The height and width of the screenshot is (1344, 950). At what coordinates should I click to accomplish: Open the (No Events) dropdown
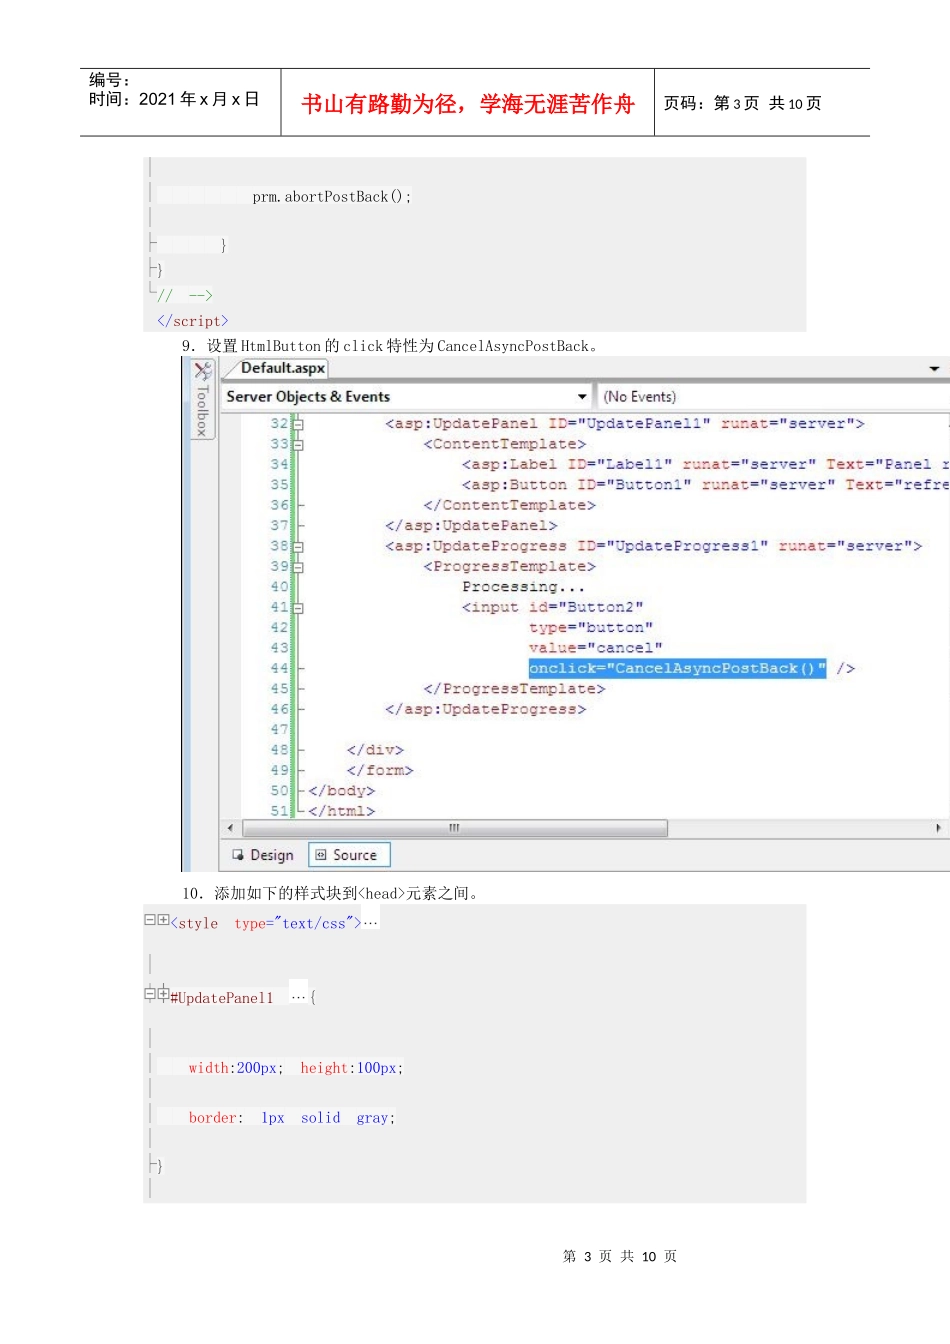tap(775, 397)
